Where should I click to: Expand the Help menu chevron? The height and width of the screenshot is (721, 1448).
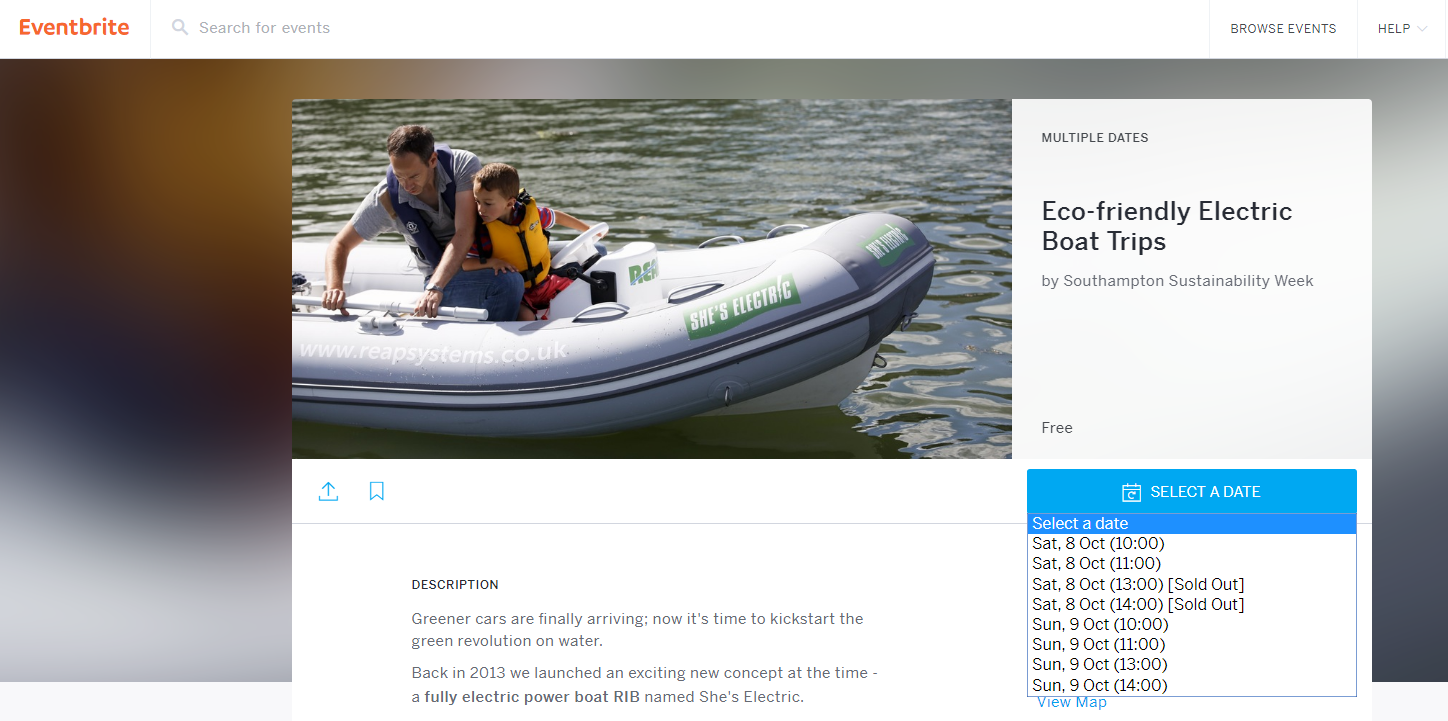[1422, 29]
